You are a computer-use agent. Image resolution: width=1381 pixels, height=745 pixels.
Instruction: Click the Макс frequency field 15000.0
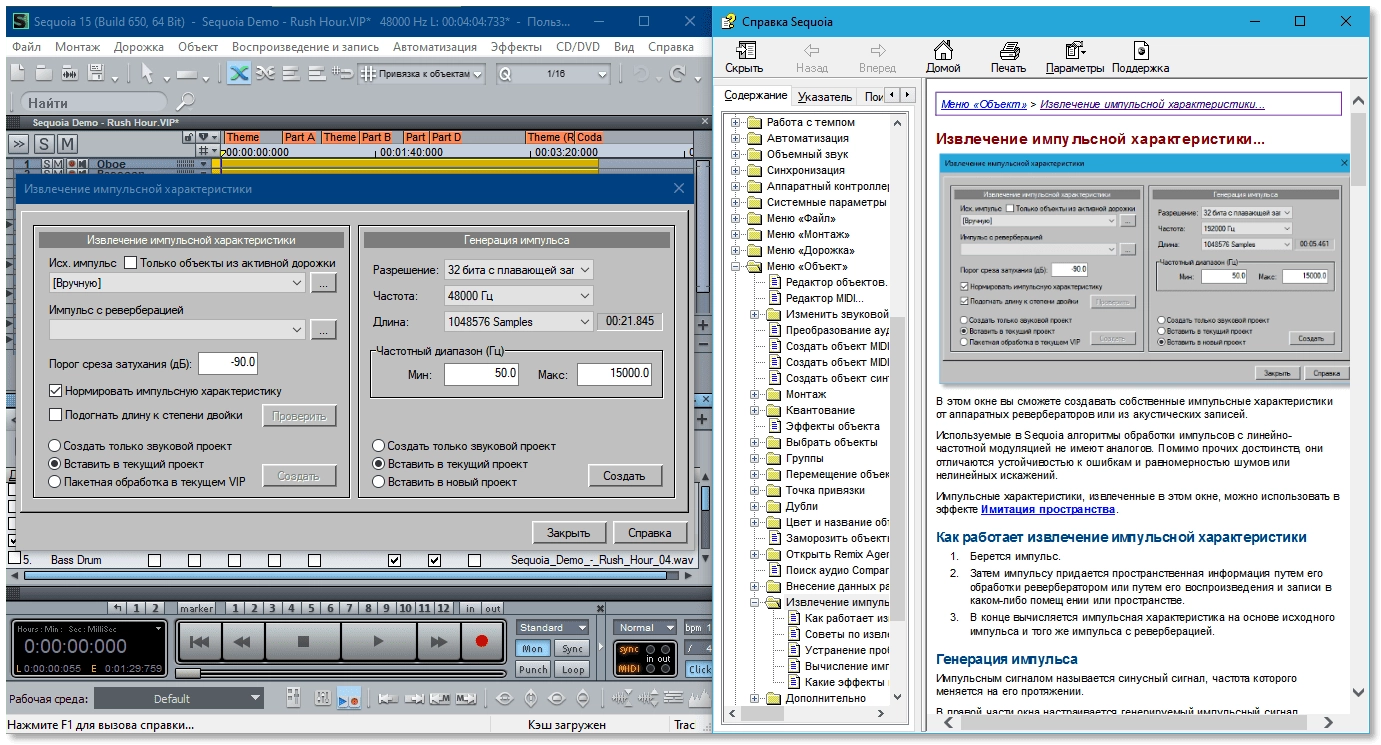(x=614, y=374)
